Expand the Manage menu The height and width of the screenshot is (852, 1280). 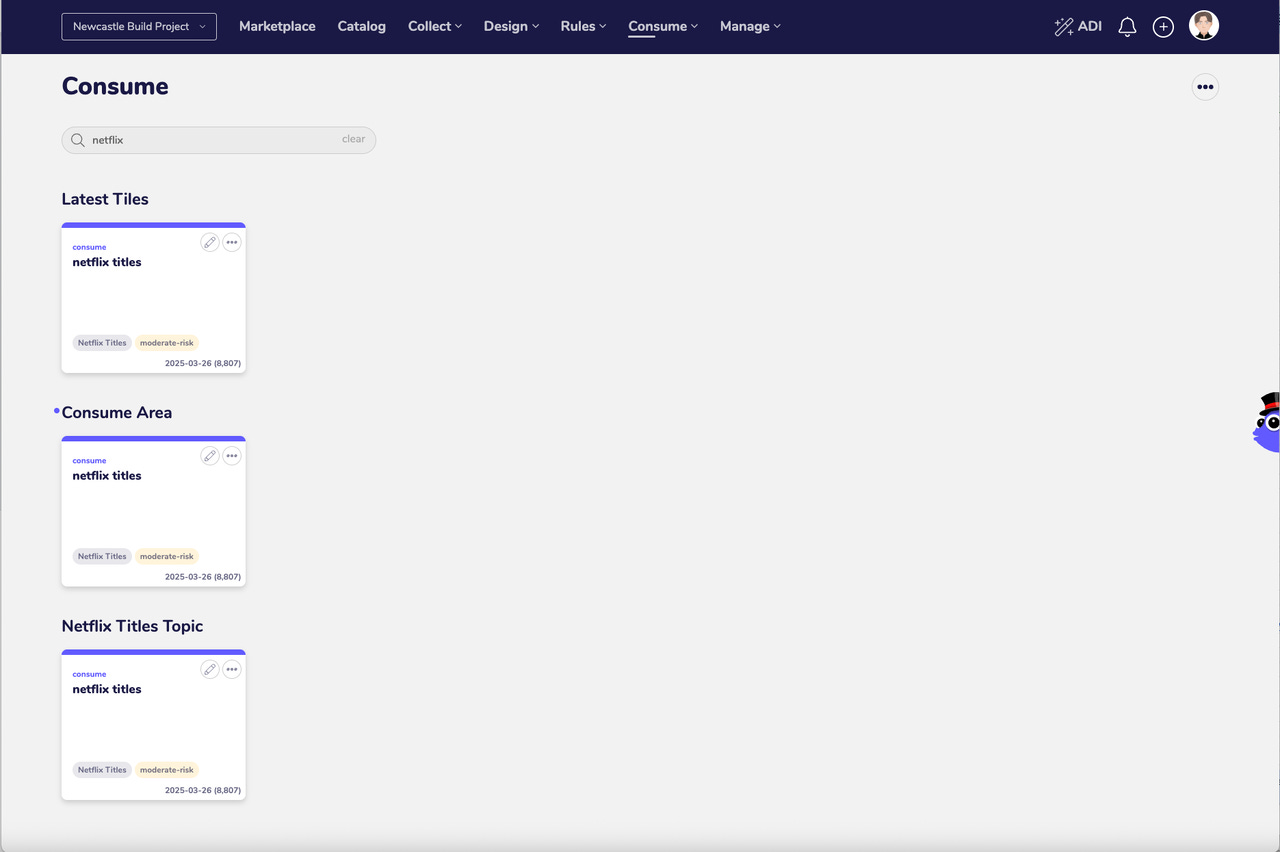(750, 26)
